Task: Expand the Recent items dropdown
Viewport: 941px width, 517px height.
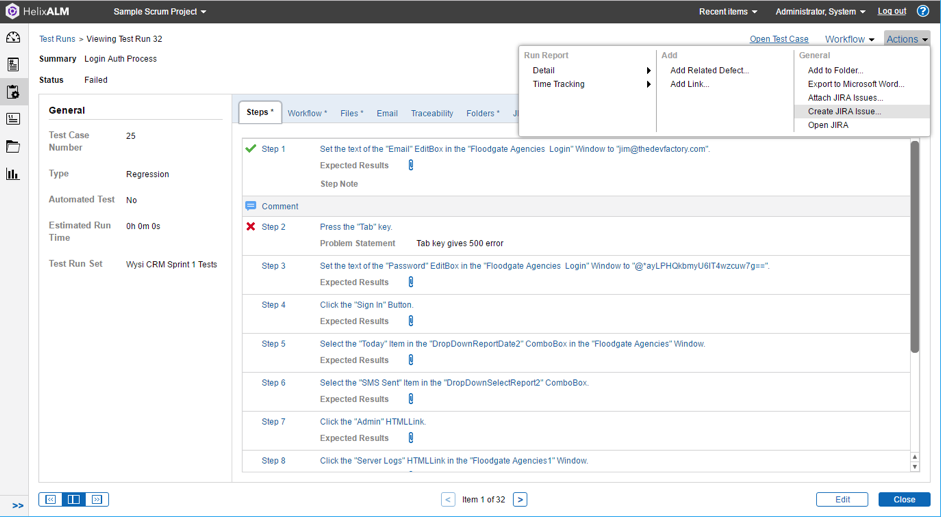Action: [728, 12]
